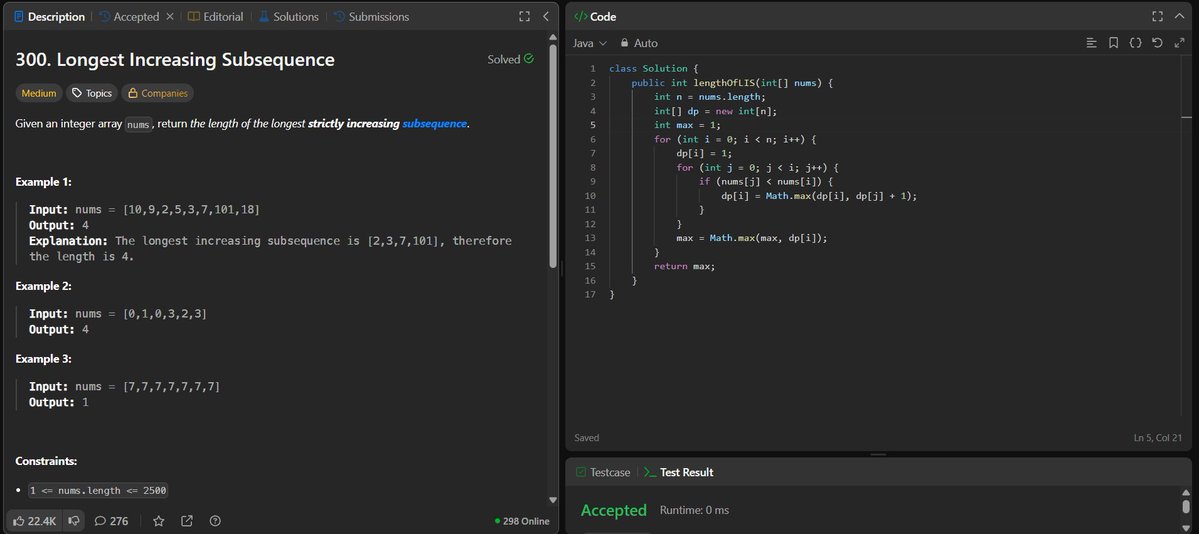Click the Accepted result text

click(x=614, y=510)
